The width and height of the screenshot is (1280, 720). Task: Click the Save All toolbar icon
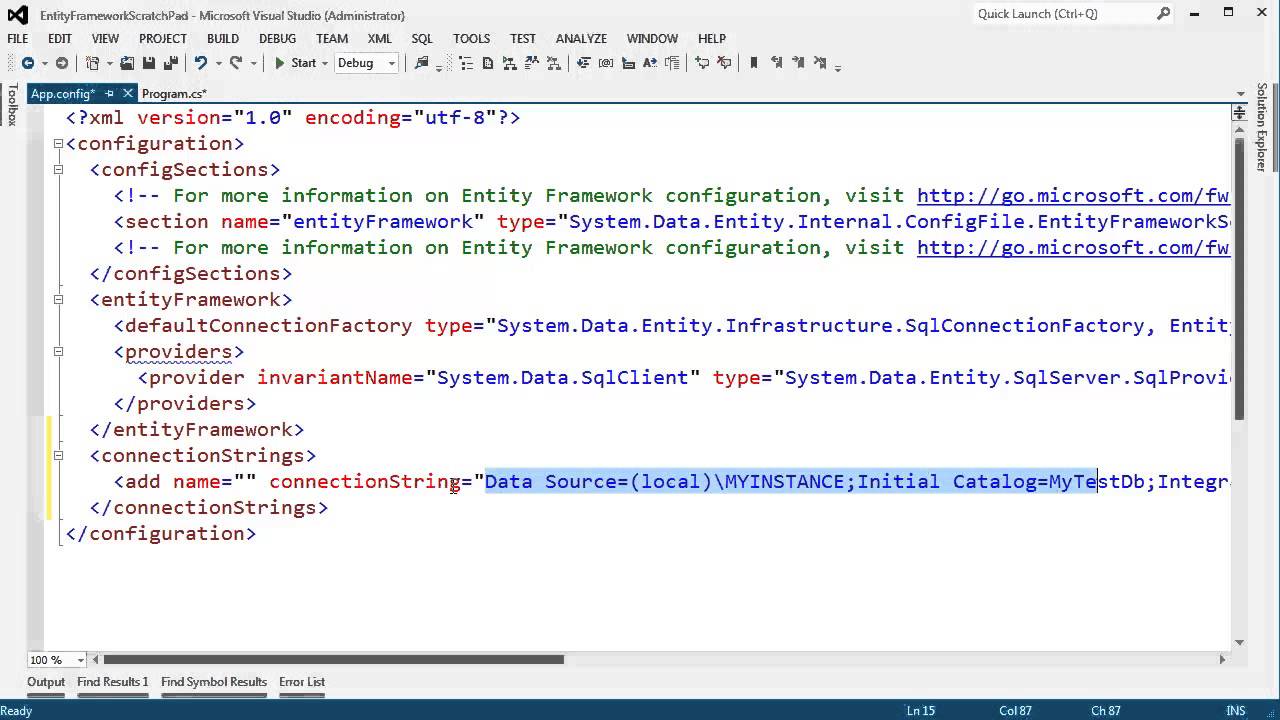[170, 63]
